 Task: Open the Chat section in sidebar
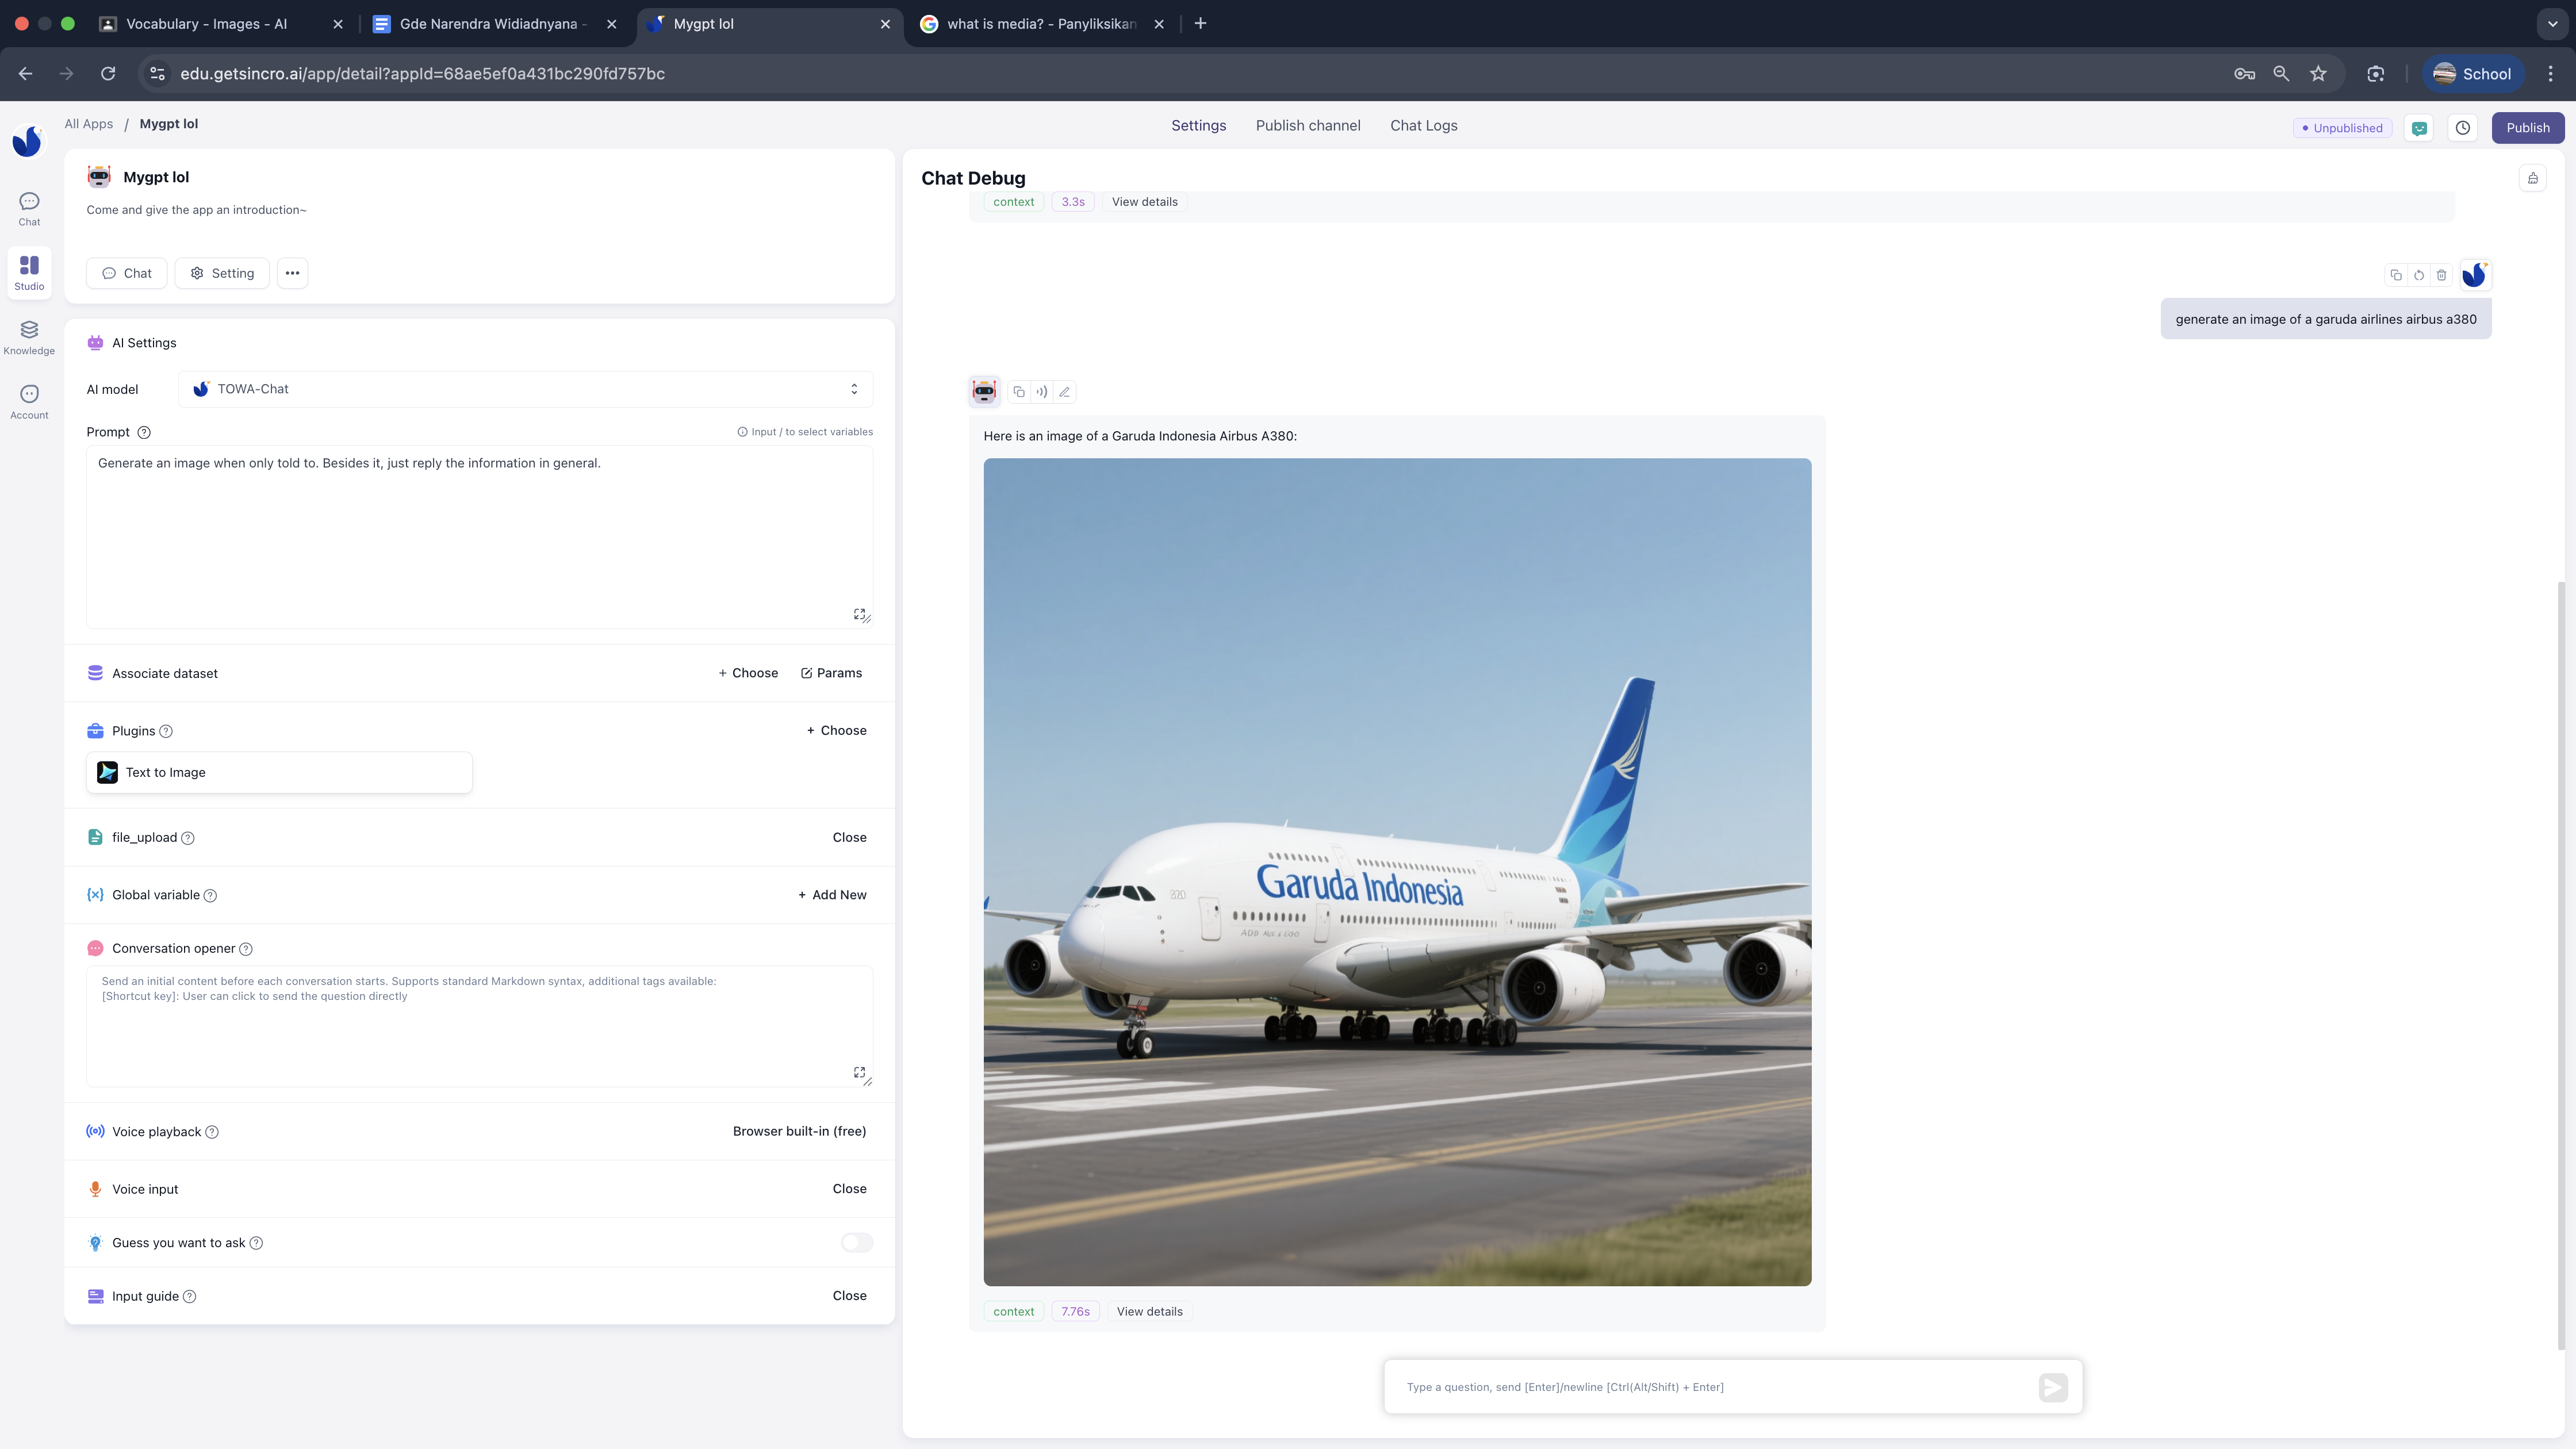29,209
